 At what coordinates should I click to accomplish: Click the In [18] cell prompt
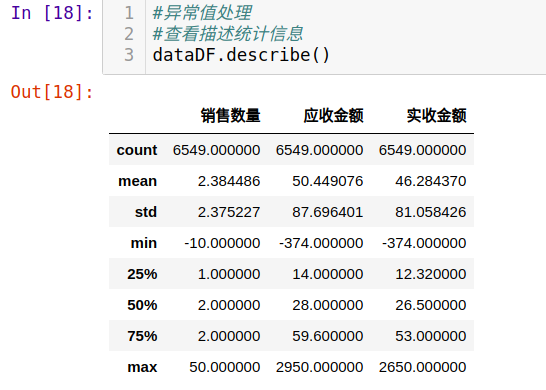tap(52, 13)
